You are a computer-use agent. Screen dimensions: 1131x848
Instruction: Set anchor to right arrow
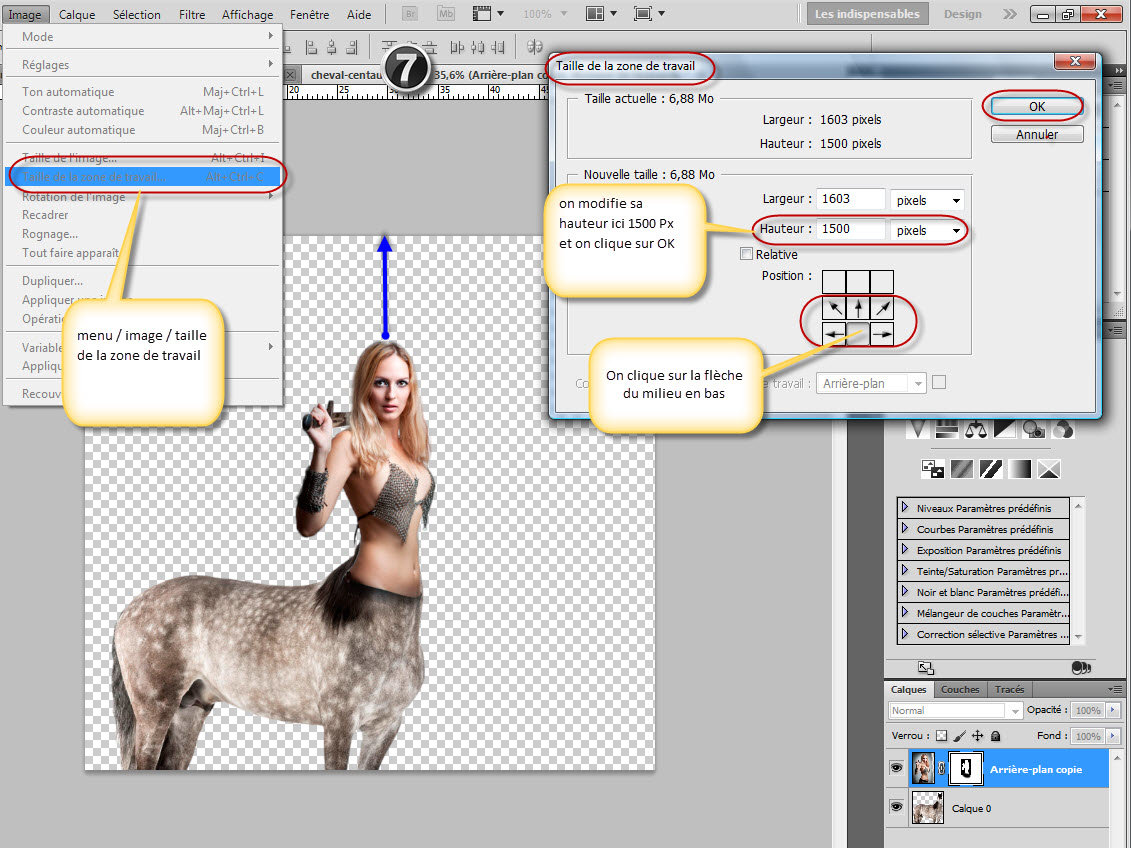[882, 333]
